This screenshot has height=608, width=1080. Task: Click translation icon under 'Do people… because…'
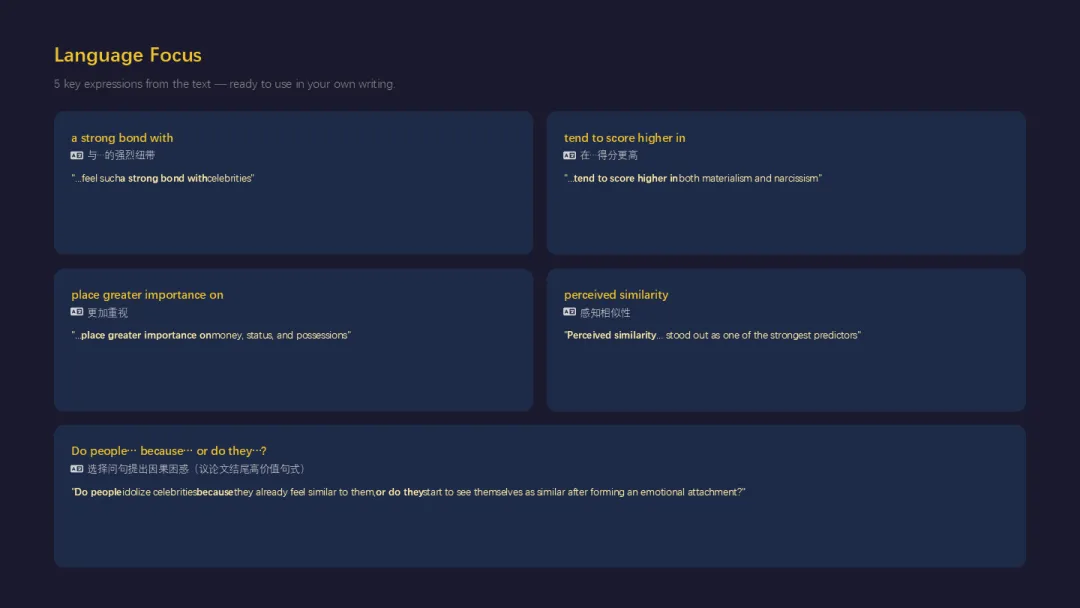[76, 469]
